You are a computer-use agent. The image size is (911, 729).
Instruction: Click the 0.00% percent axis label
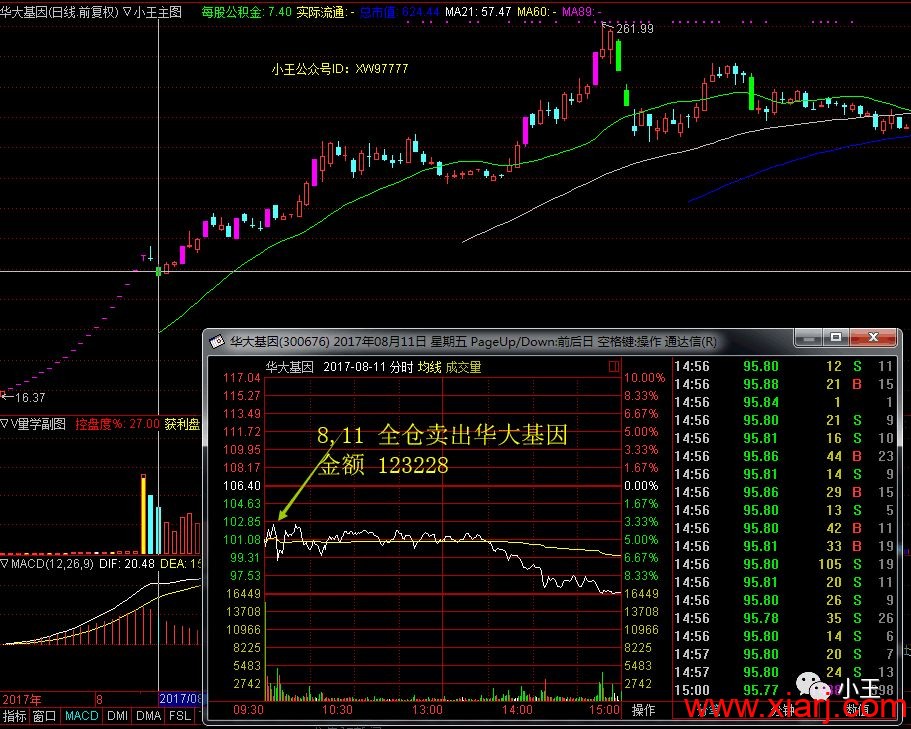[641, 486]
